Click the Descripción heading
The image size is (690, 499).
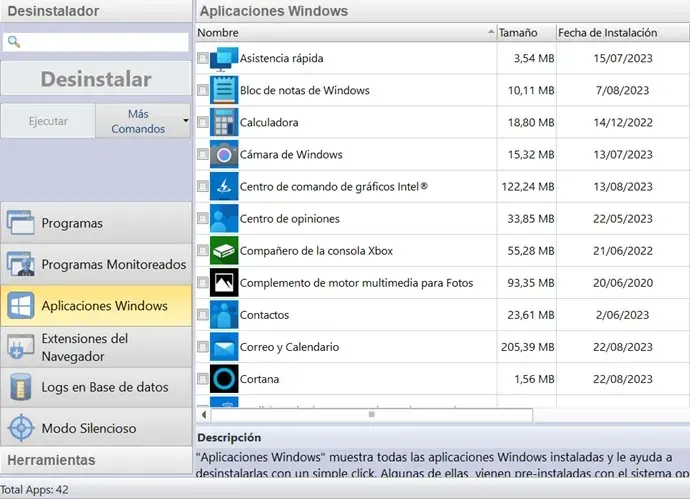(229, 437)
